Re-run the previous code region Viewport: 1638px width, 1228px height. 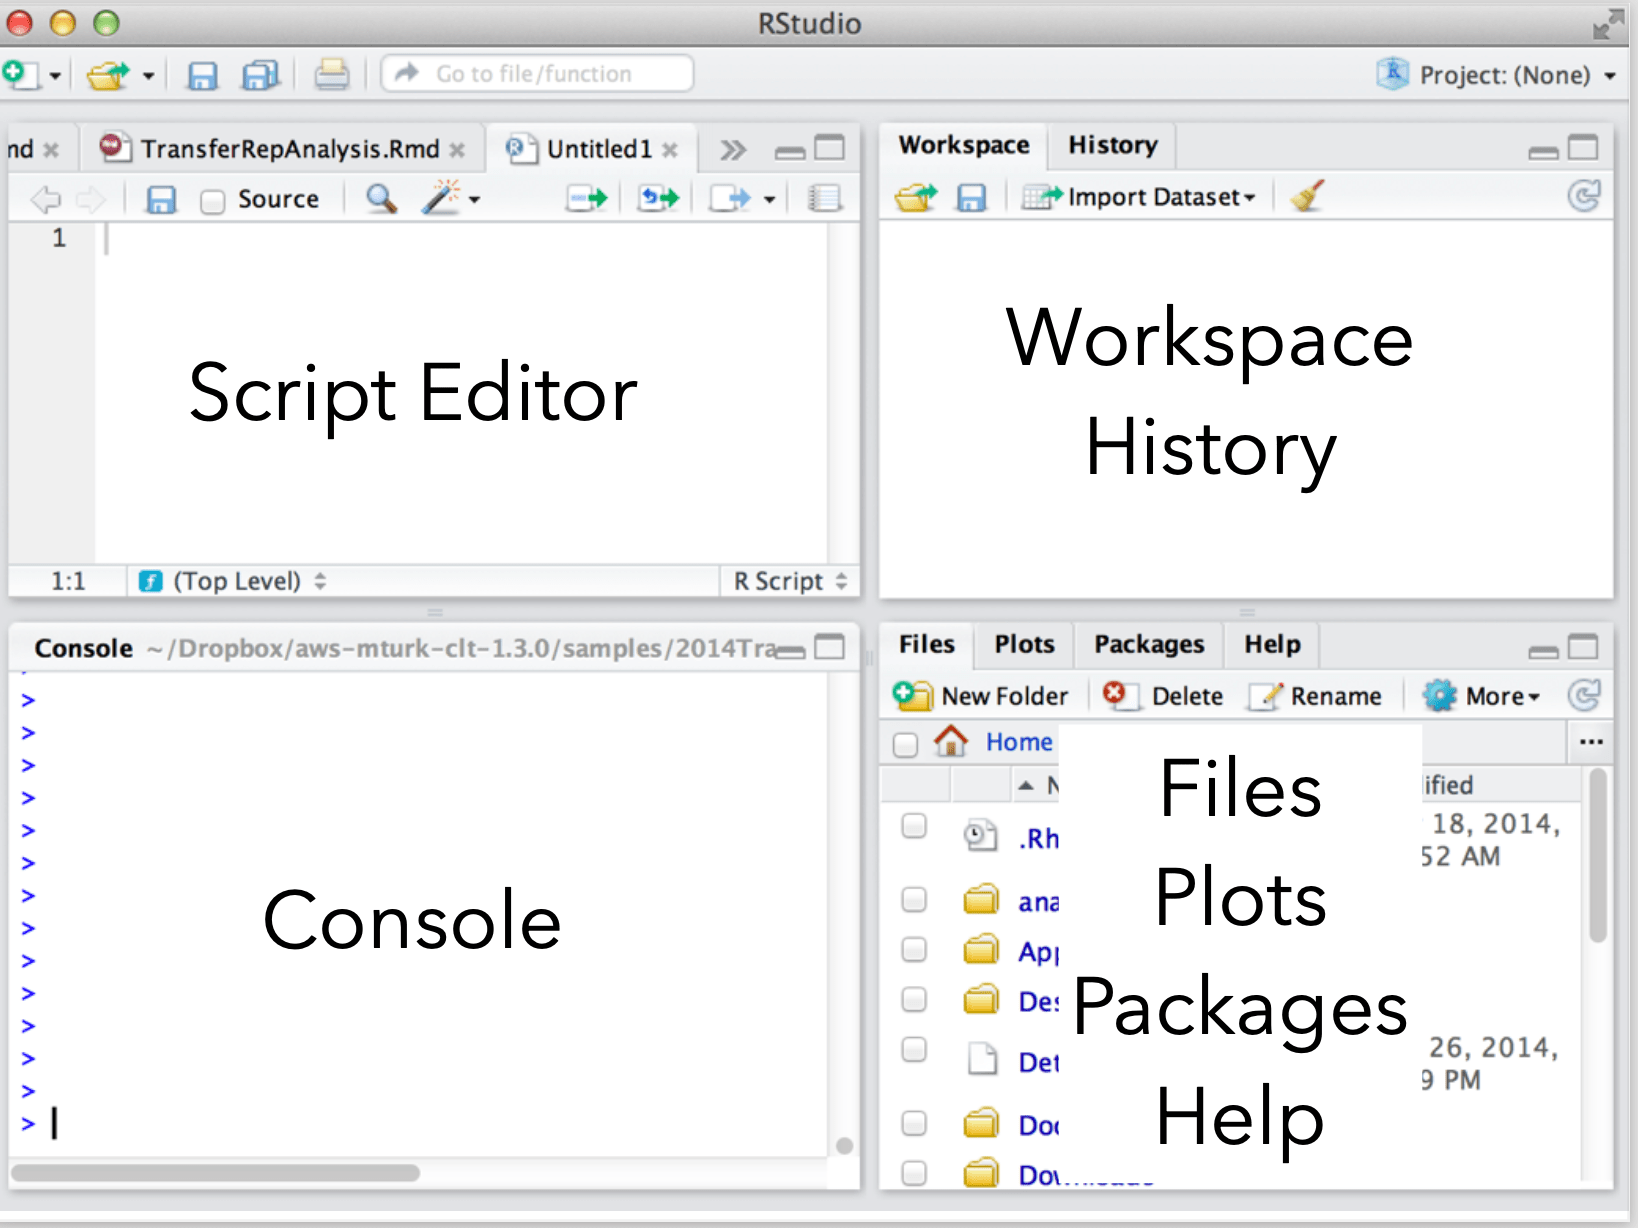point(659,198)
